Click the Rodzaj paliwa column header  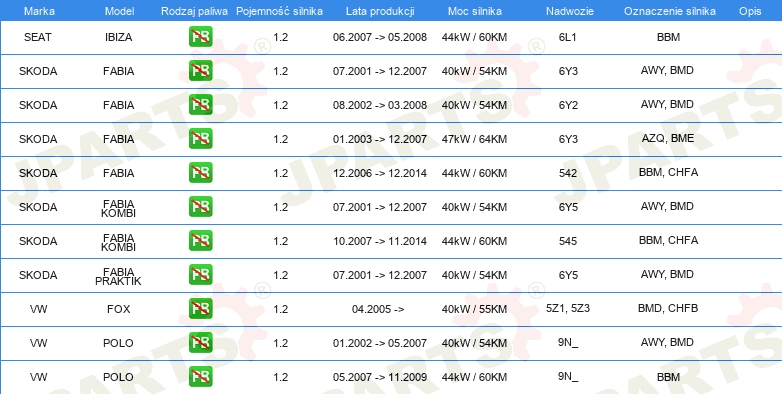[194, 11]
